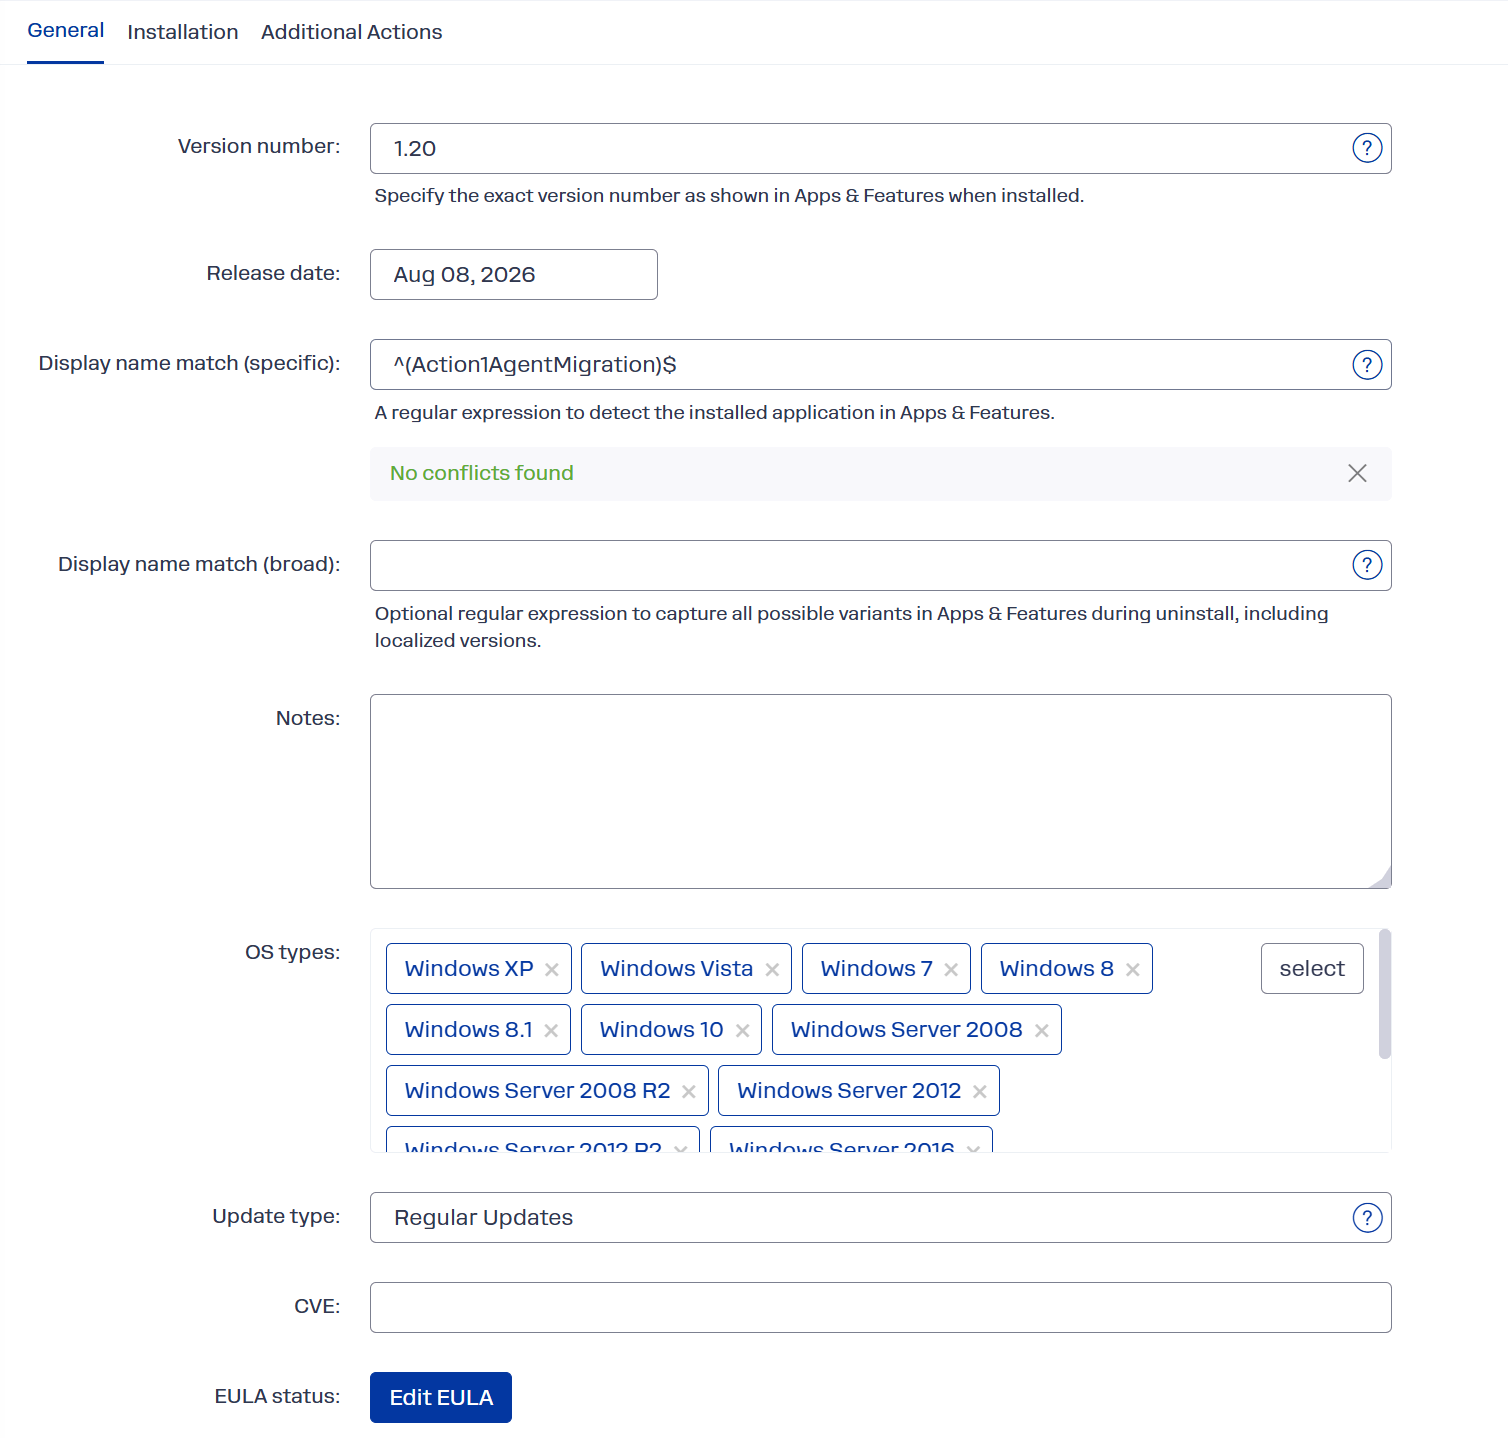Remove Windows 7 tag
The image size is (1508, 1438).
tap(951, 969)
